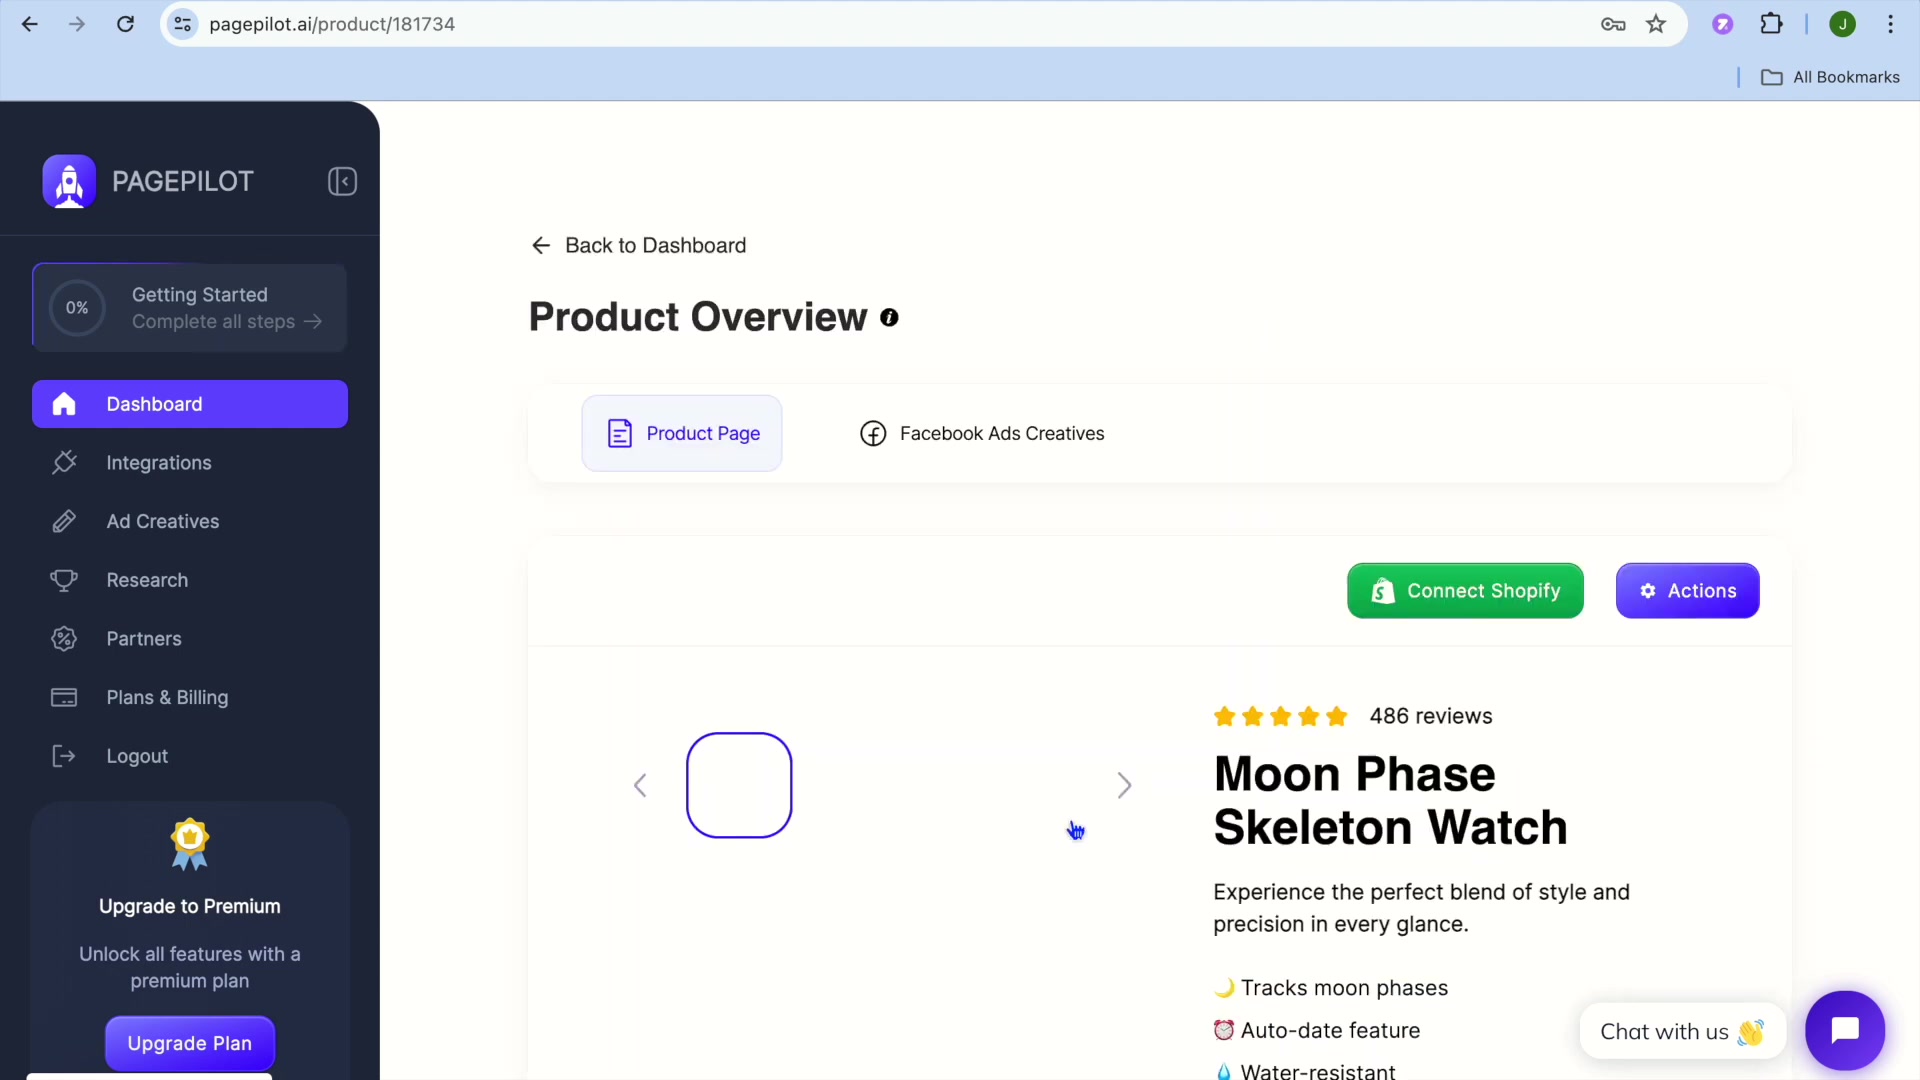Open Chrome three-dot menu
Screen dimensions: 1920x1080
pyautogui.click(x=1890, y=24)
